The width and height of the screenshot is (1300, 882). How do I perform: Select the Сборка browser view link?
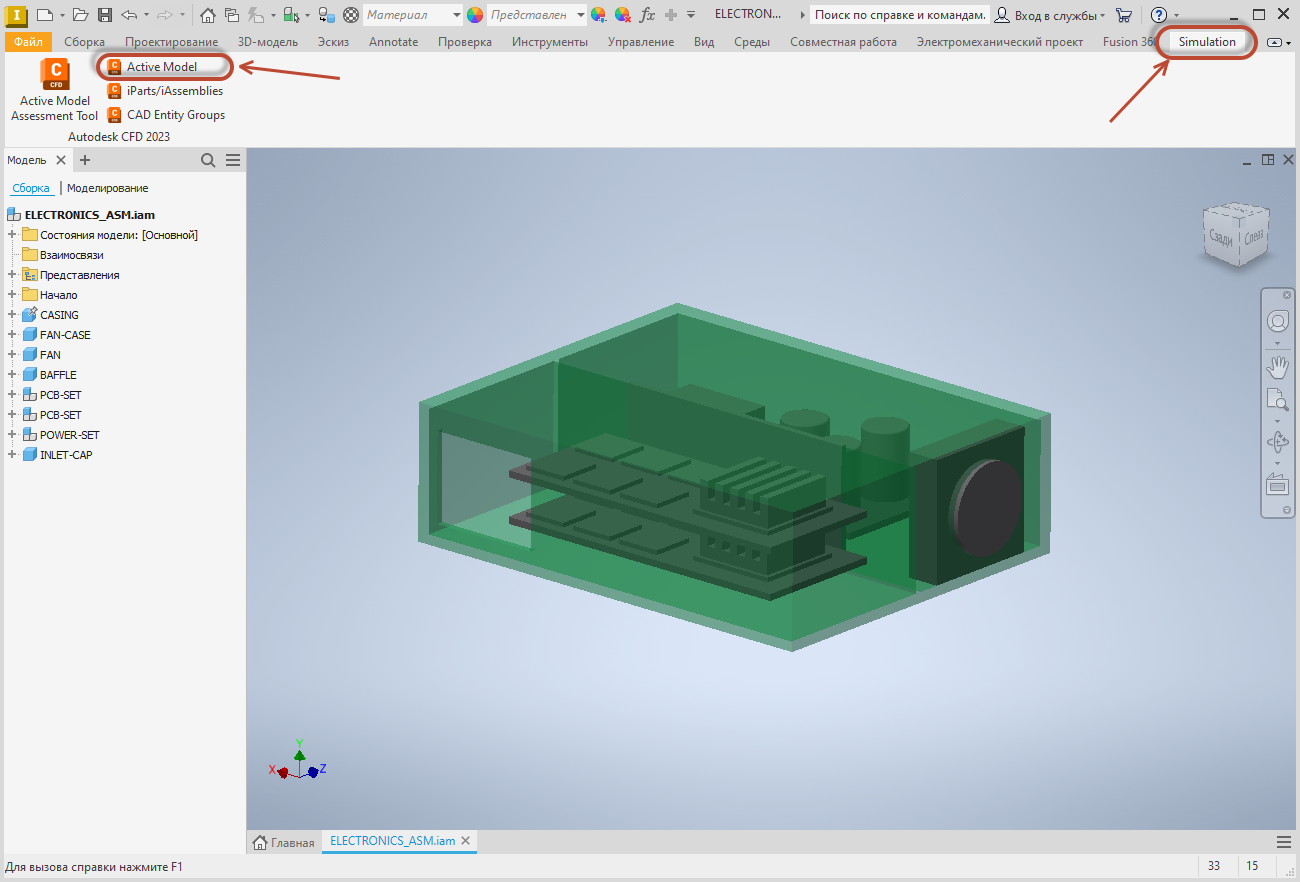31,188
